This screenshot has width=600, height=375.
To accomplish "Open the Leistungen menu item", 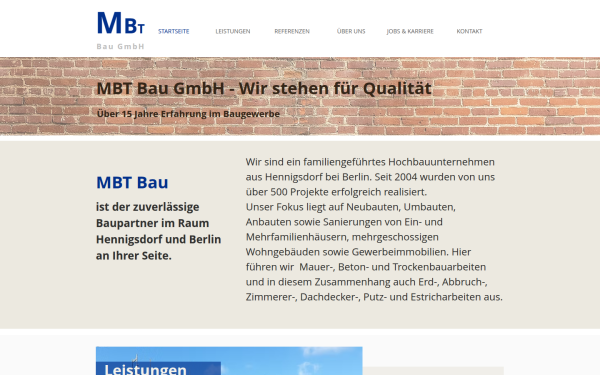I will [x=233, y=31].
